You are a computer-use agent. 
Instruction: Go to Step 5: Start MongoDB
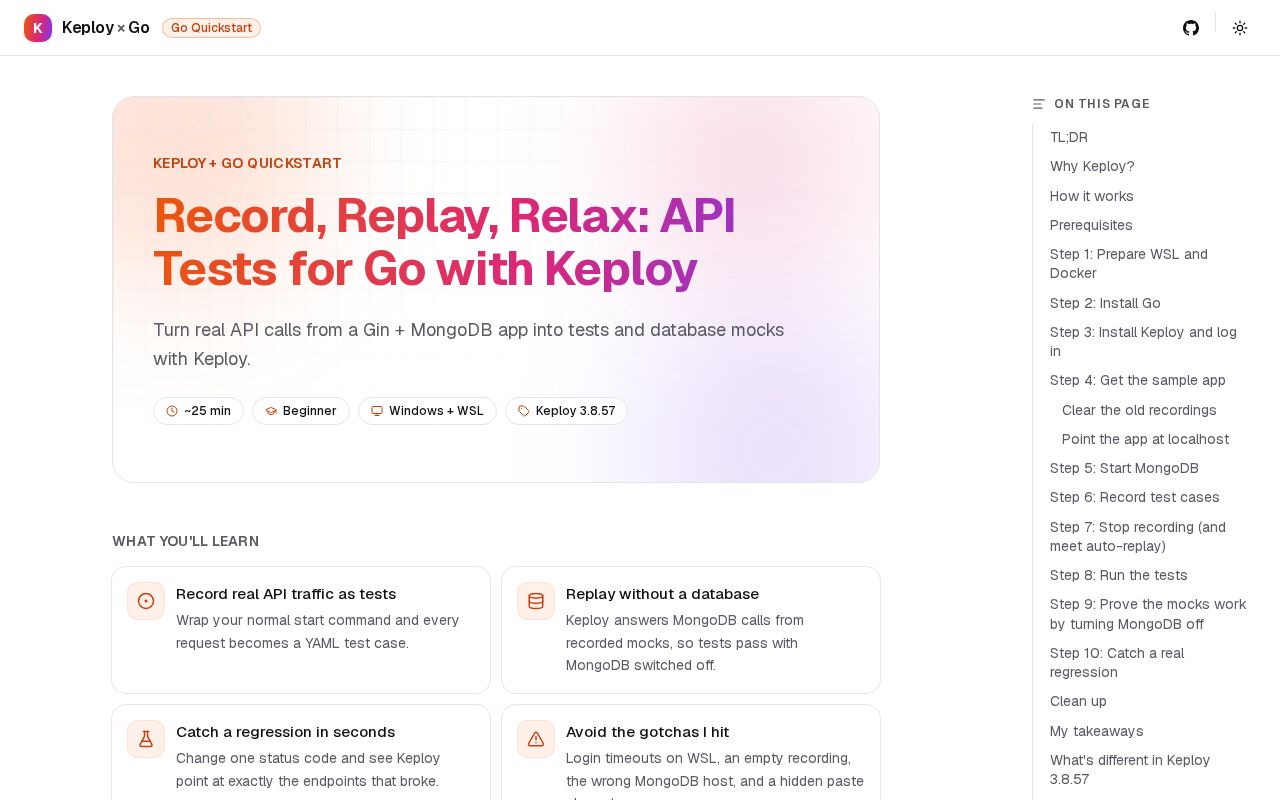[1124, 468]
